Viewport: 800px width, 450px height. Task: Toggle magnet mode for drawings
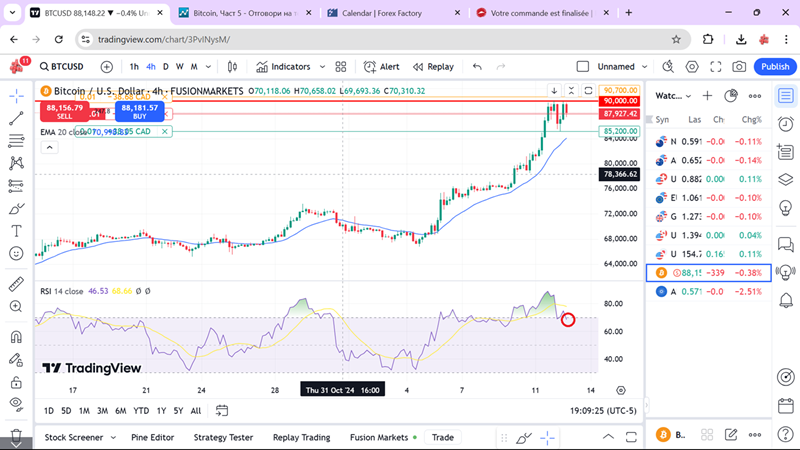point(16,337)
